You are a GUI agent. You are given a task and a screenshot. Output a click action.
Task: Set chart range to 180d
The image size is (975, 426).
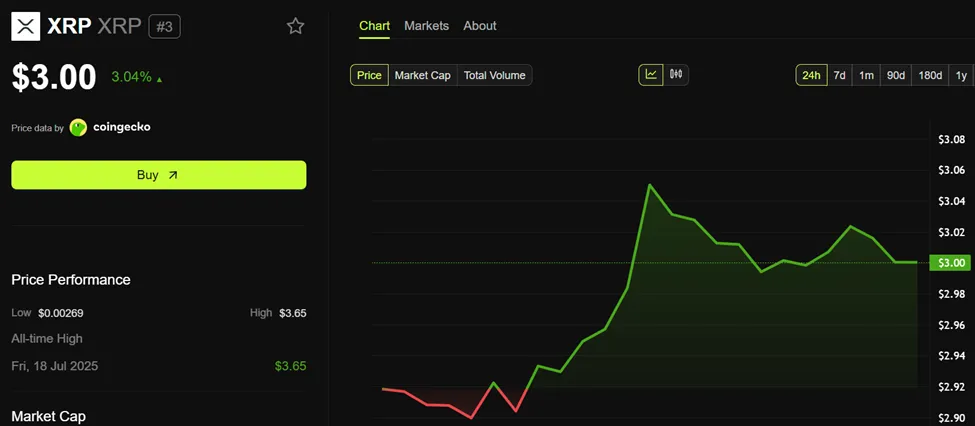(930, 75)
